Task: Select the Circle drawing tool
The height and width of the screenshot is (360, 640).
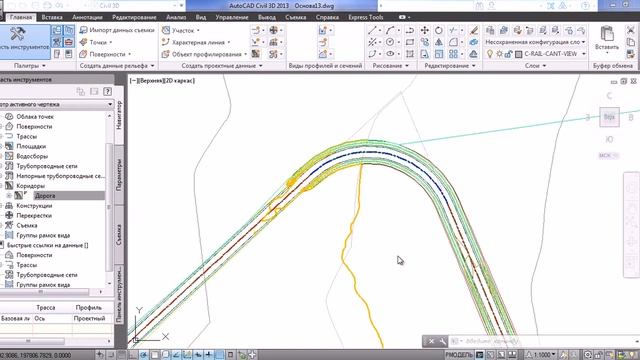Action: pyautogui.click(x=390, y=42)
